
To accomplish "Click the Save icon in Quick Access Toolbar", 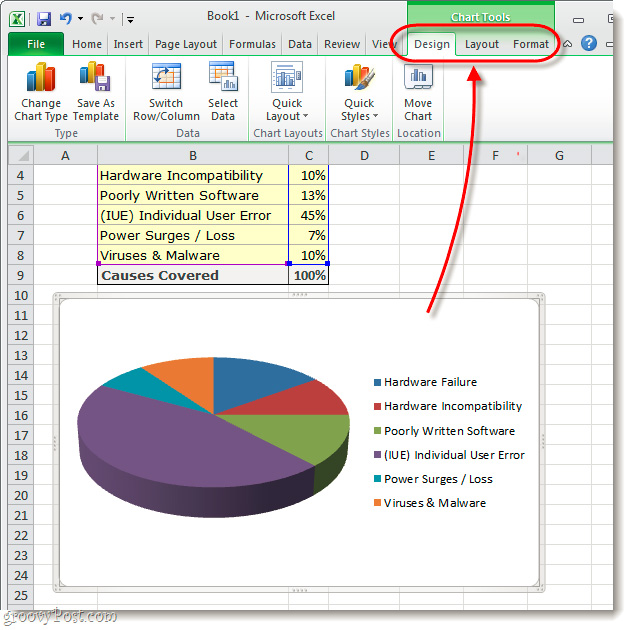I will coord(44,19).
